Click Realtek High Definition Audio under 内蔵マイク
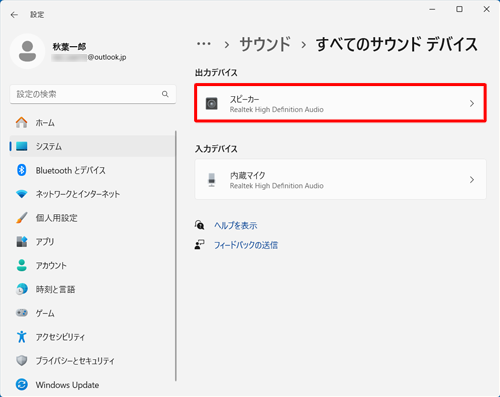The width and height of the screenshot is (500, 397). pos(277,186)
